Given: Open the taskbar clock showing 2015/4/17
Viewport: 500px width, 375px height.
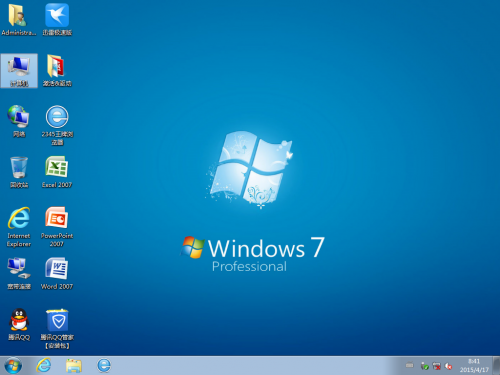Looking at the screenshot, I should (x=474, y=366).
